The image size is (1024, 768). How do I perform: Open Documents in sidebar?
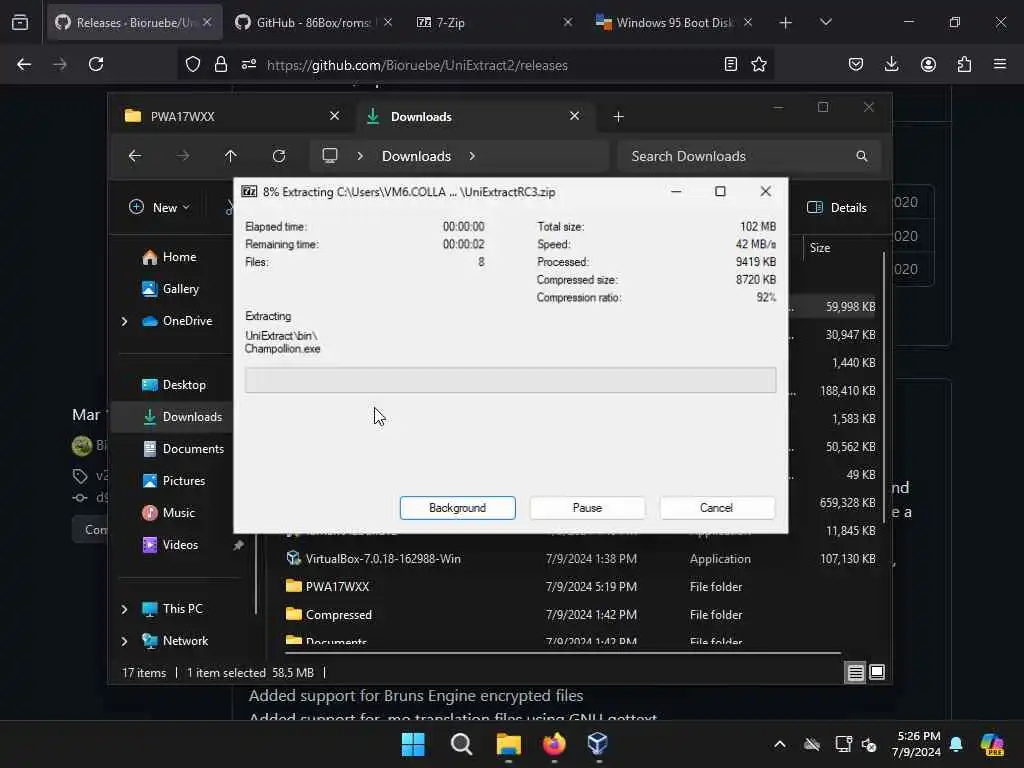point(183,449)
